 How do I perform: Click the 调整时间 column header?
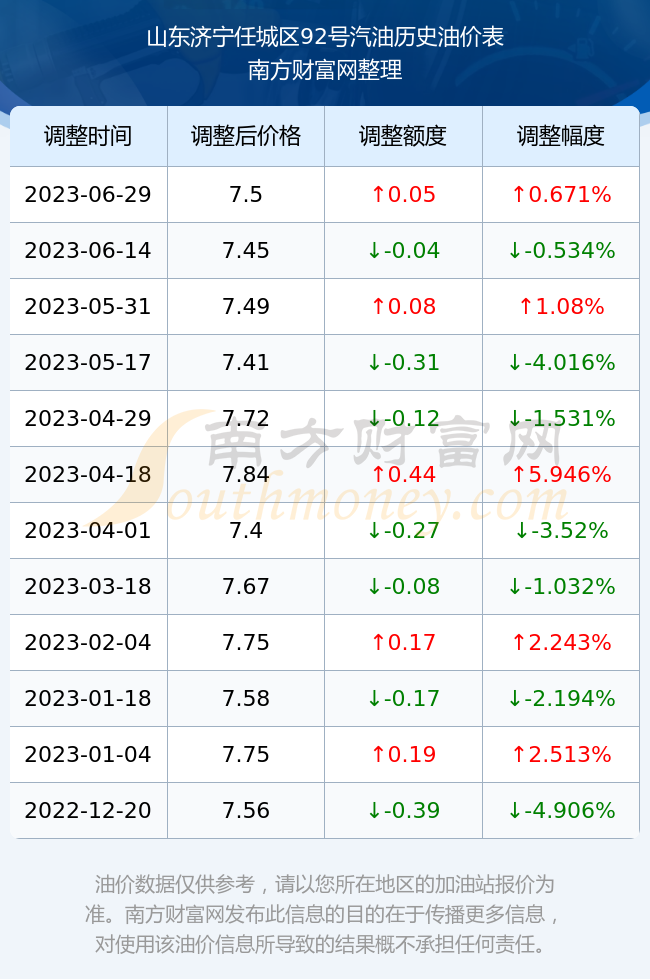click(x=88, y=136)
